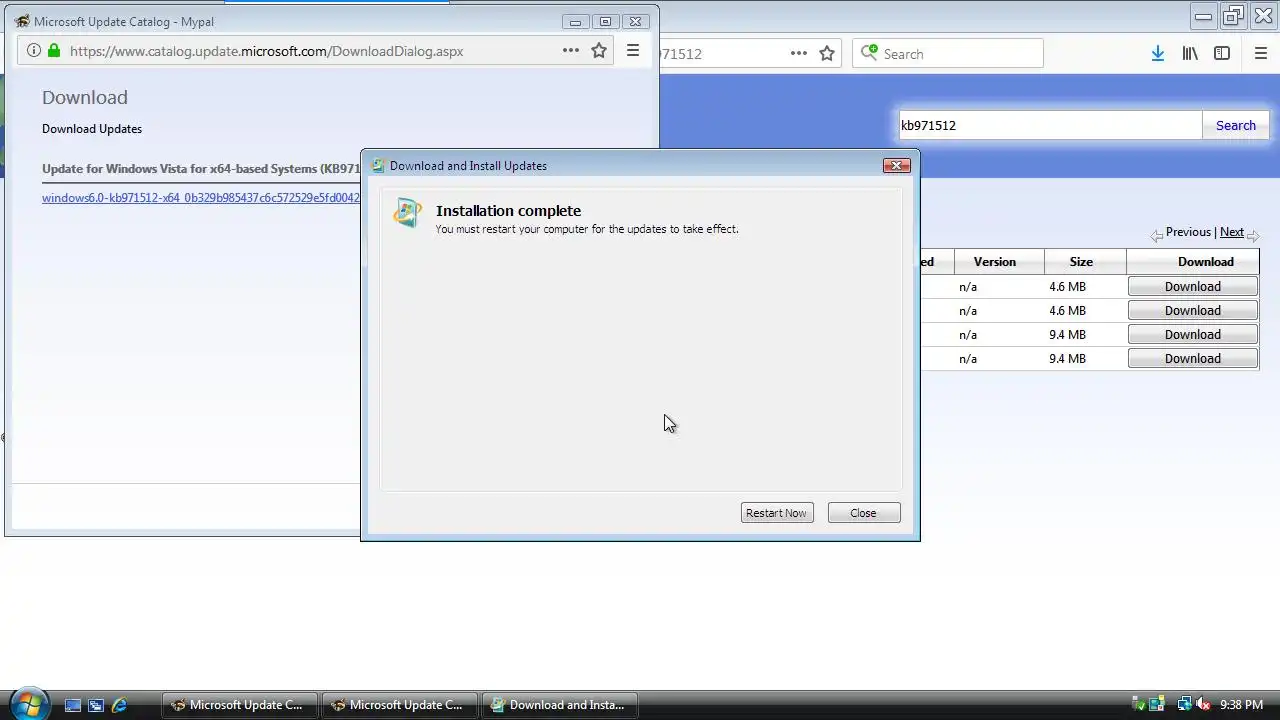
Task: Minimize the Microsoft Update Catalog Mypal dialog window
Action: click(575, 21)
